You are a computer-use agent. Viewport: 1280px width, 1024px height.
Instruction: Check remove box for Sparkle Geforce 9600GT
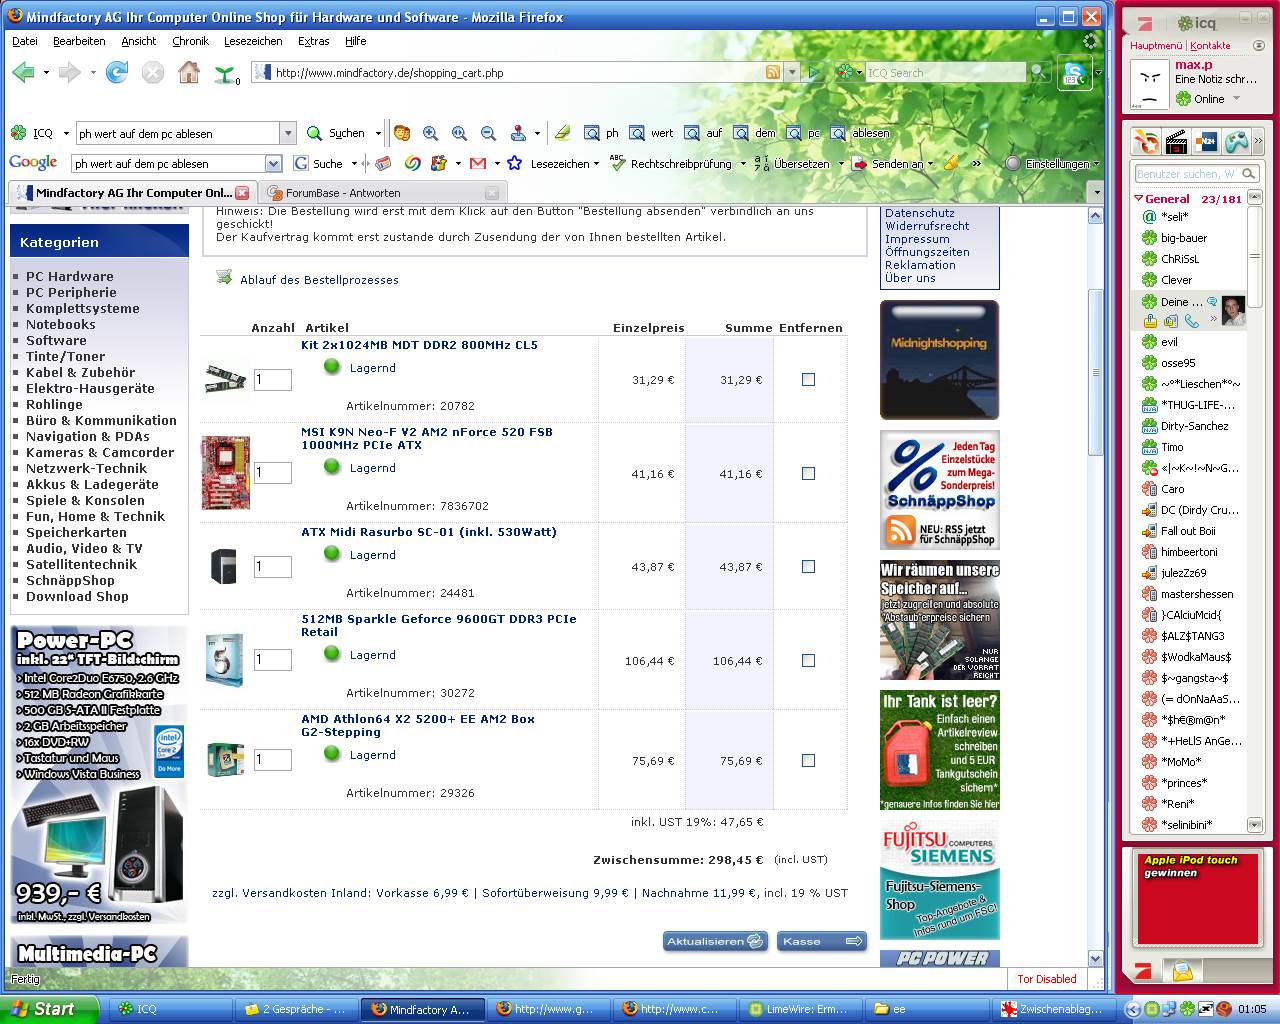(808, 660)
